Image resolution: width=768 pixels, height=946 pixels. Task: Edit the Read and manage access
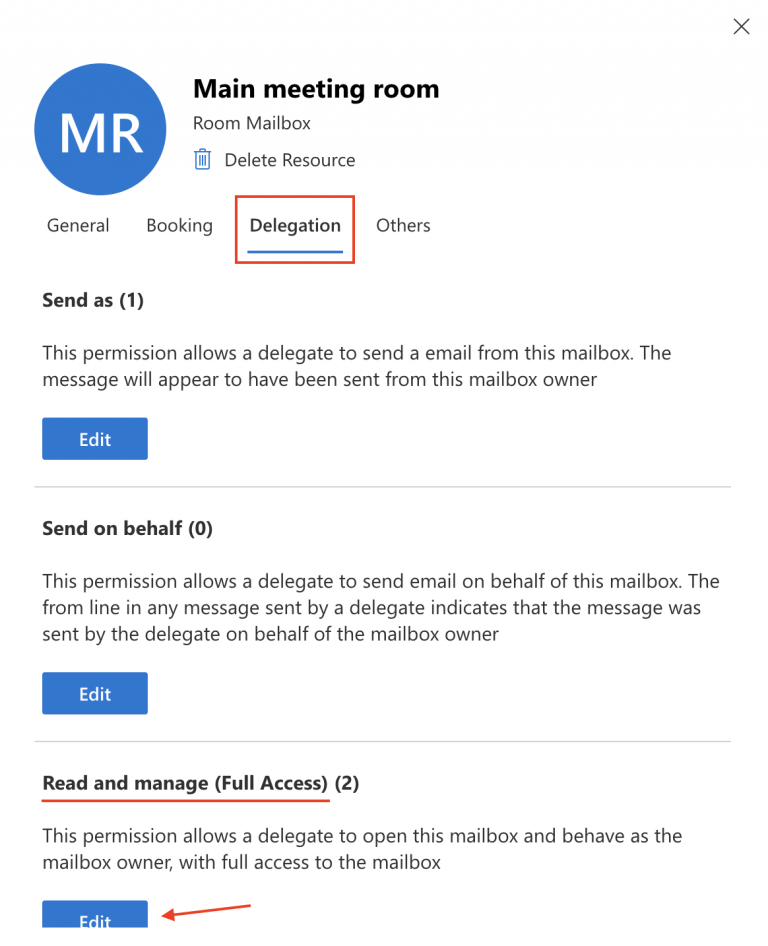click(94, 917)
